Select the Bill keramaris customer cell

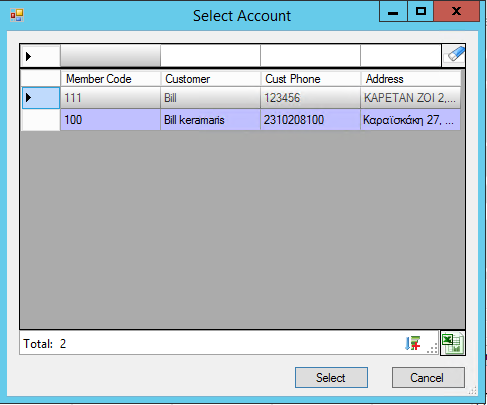point(210,120)
